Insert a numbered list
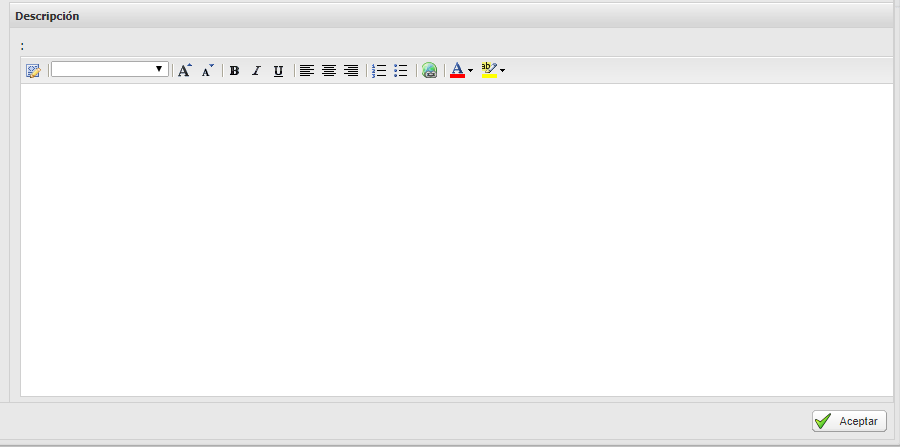The width and height of the screenshot is (900, 447). click(379, 71)
